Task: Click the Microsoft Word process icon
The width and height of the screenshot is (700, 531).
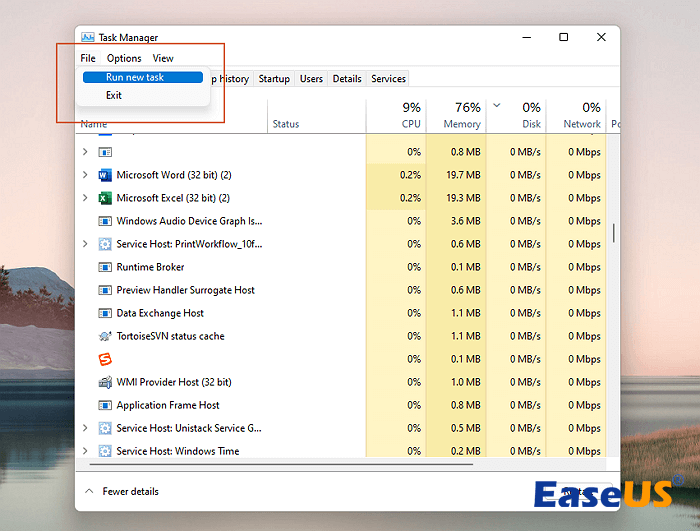Action: tap(105, 175)
